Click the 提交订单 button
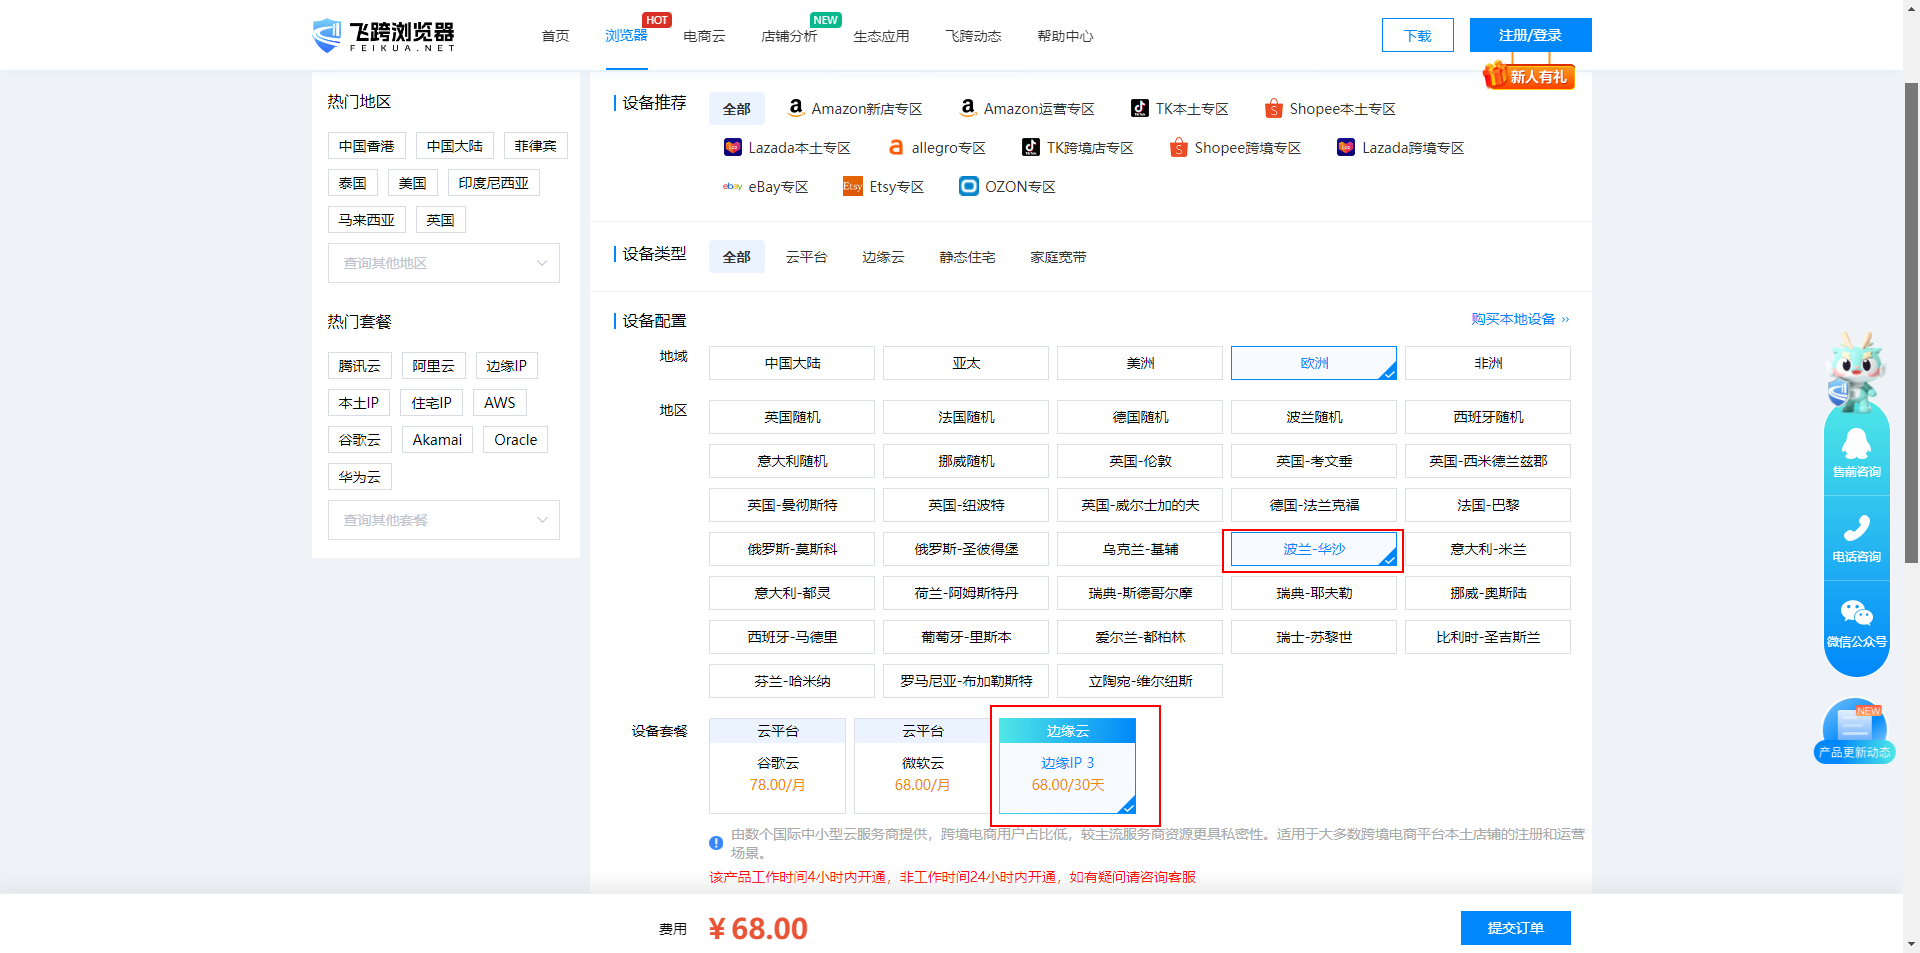 [1515, 928]
